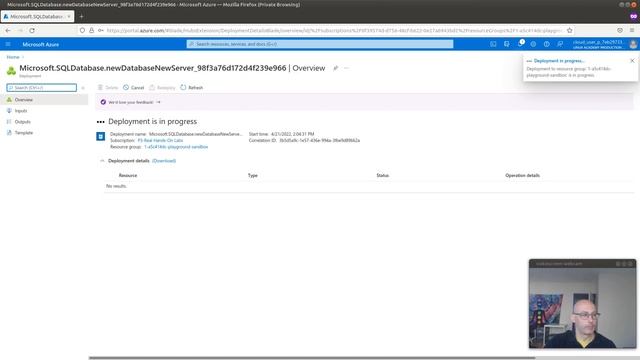
Task: Click Firefox back button
Action: point(8,31)
